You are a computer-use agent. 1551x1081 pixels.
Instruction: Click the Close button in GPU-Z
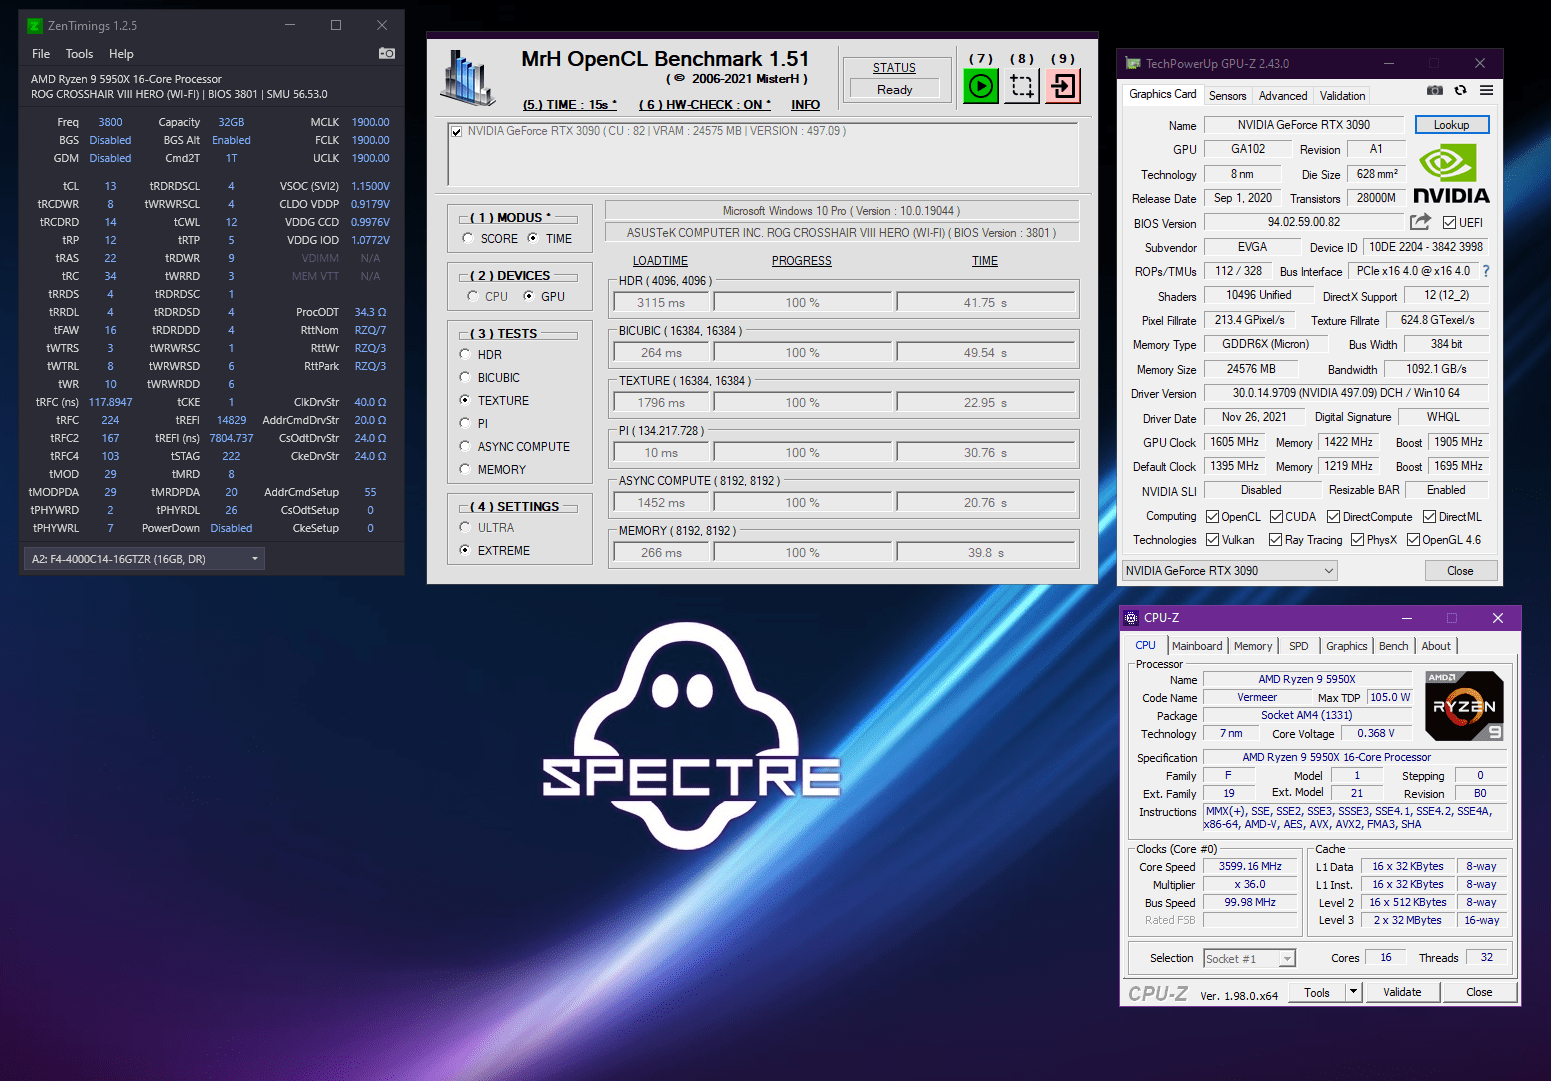(1460, 571)
